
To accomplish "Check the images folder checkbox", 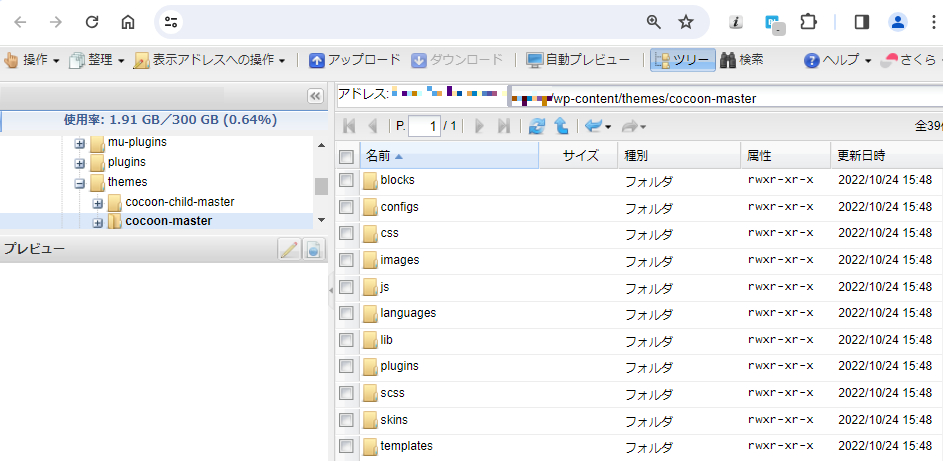I will tap(346, 260).
